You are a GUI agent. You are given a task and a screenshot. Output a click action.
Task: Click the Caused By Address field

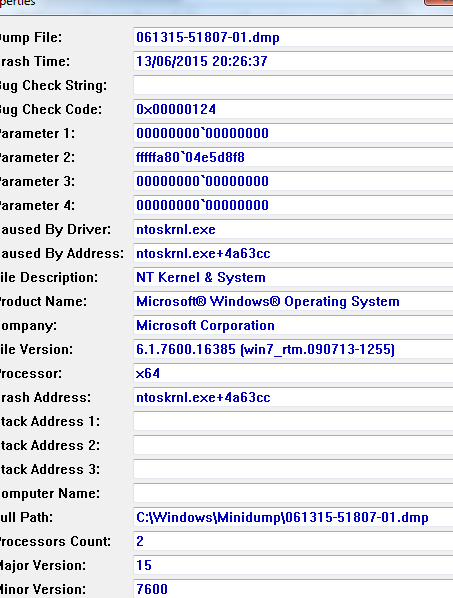pos(293,253)
